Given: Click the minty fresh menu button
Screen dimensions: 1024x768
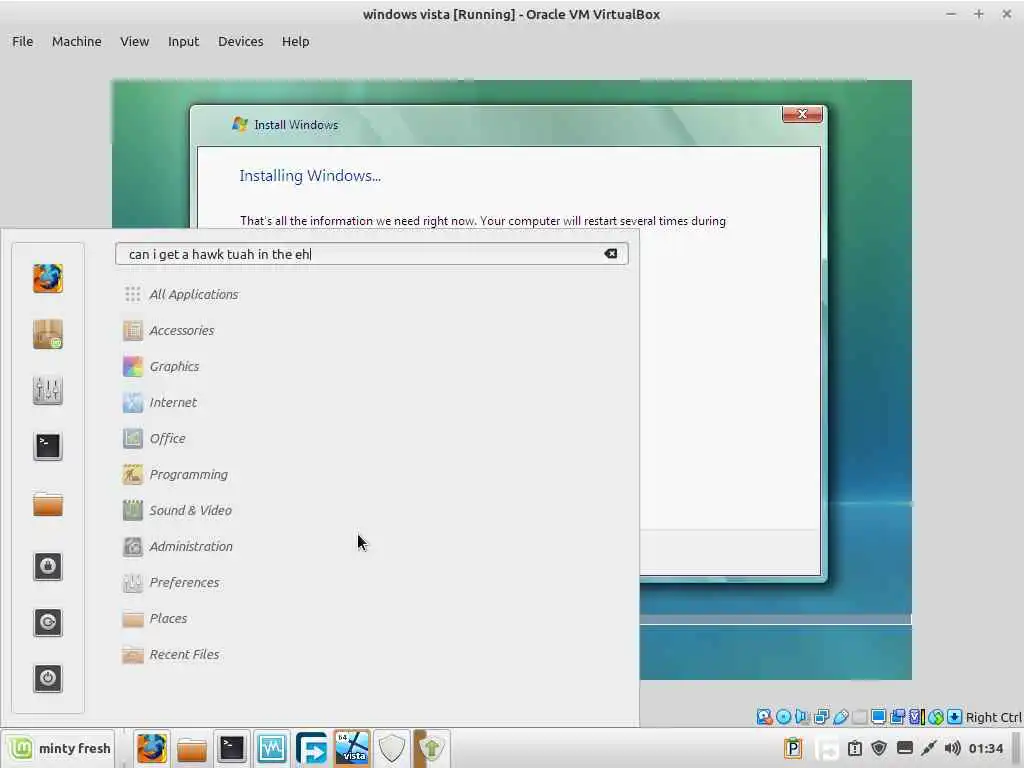Looking at the screenshot, I should (x=59, y=748).
